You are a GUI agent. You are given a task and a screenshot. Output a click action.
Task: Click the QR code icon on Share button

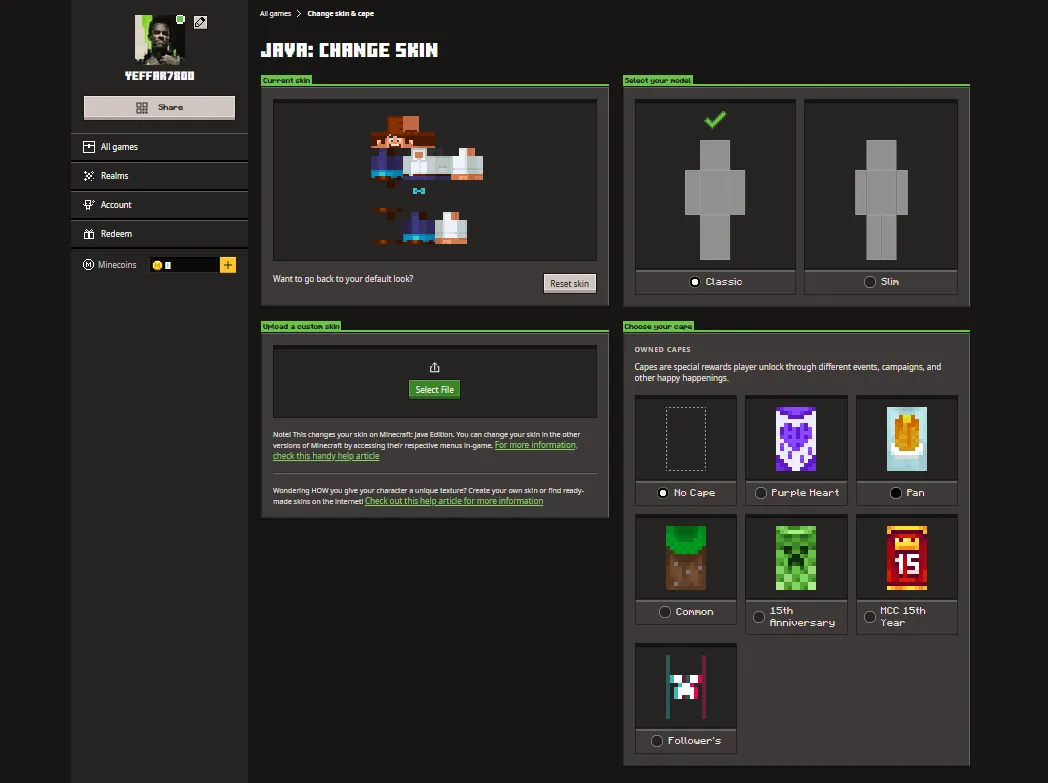[x=142, y=108]
